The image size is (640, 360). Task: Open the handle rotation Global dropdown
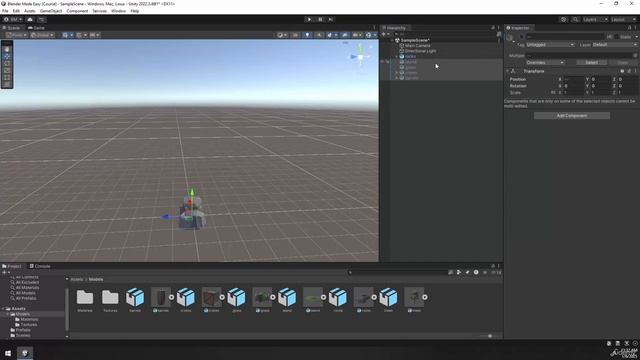[x=42, y=35]
